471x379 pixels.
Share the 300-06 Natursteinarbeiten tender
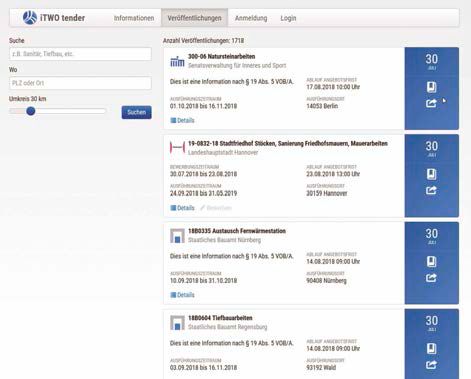431,103
